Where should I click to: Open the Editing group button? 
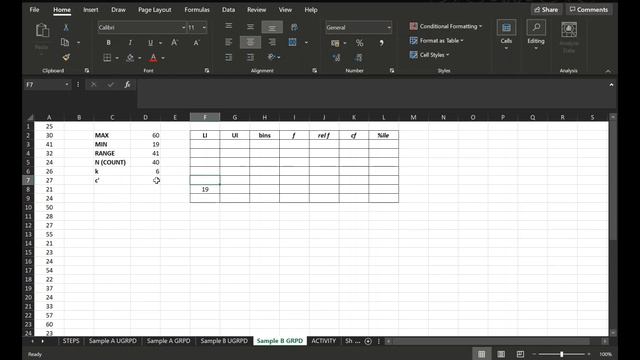pos(536,35)
